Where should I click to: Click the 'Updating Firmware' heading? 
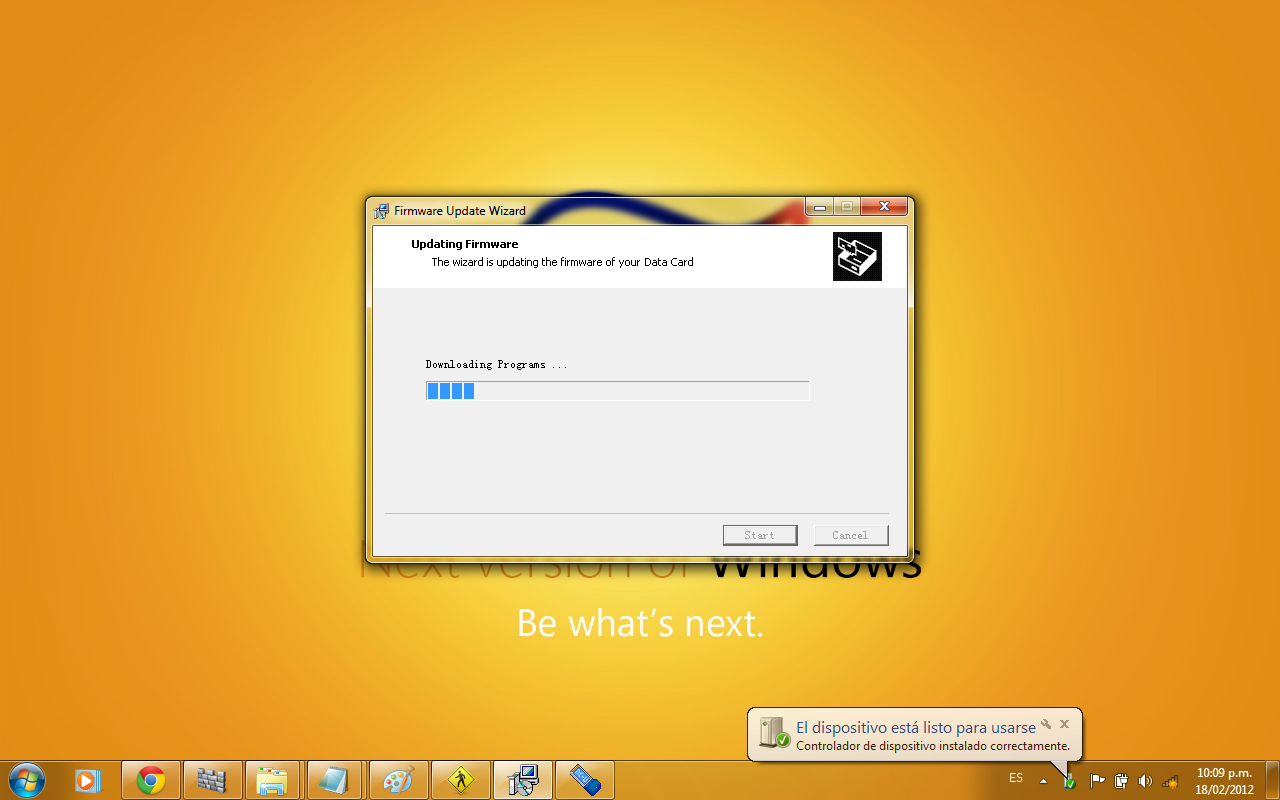tap(464, 244)
